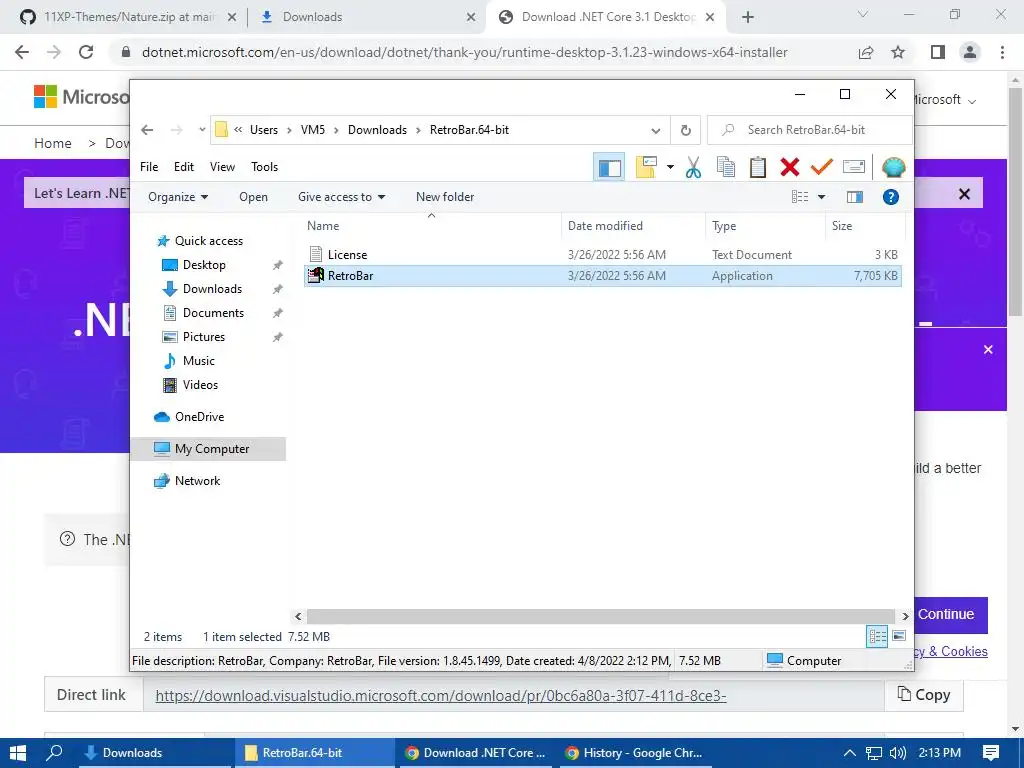The width and height of the screenshot is (1024, 768).
Task: Reload the Chrome page
Action: pos(86,52)
